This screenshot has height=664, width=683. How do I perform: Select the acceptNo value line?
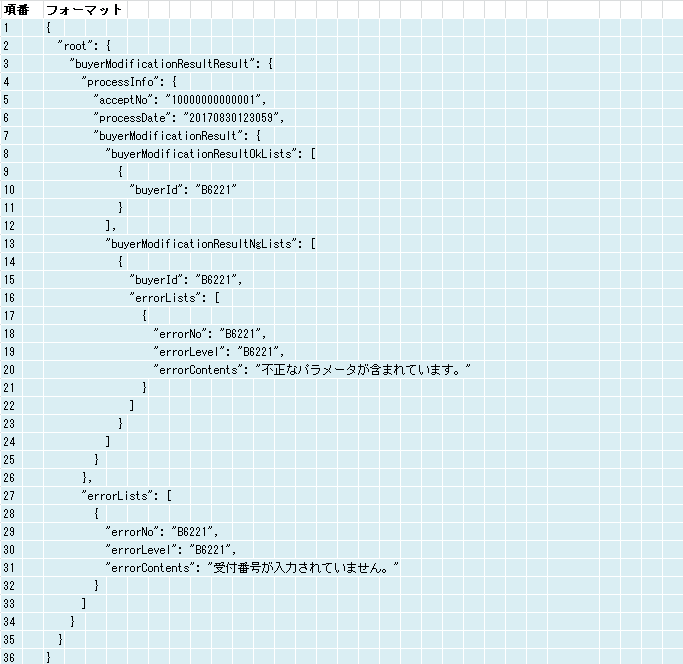[180, 100]
